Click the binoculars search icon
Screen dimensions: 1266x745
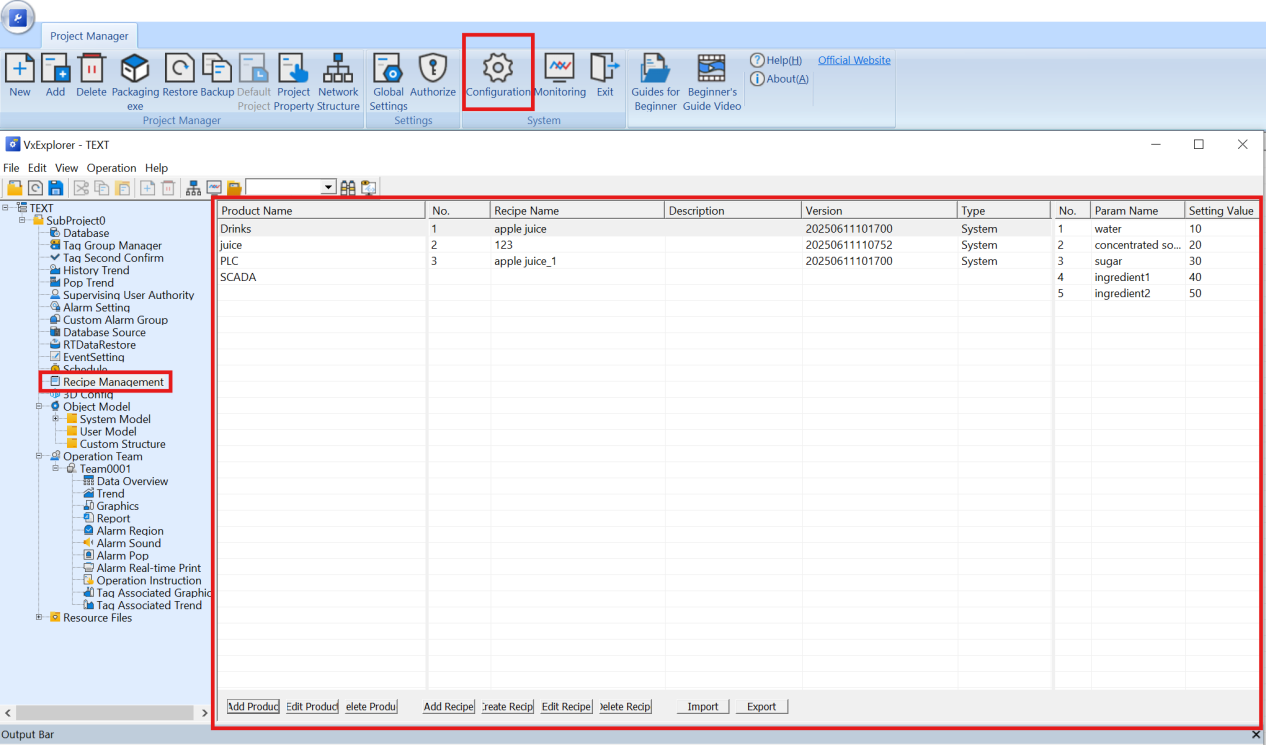pos(348,188)
